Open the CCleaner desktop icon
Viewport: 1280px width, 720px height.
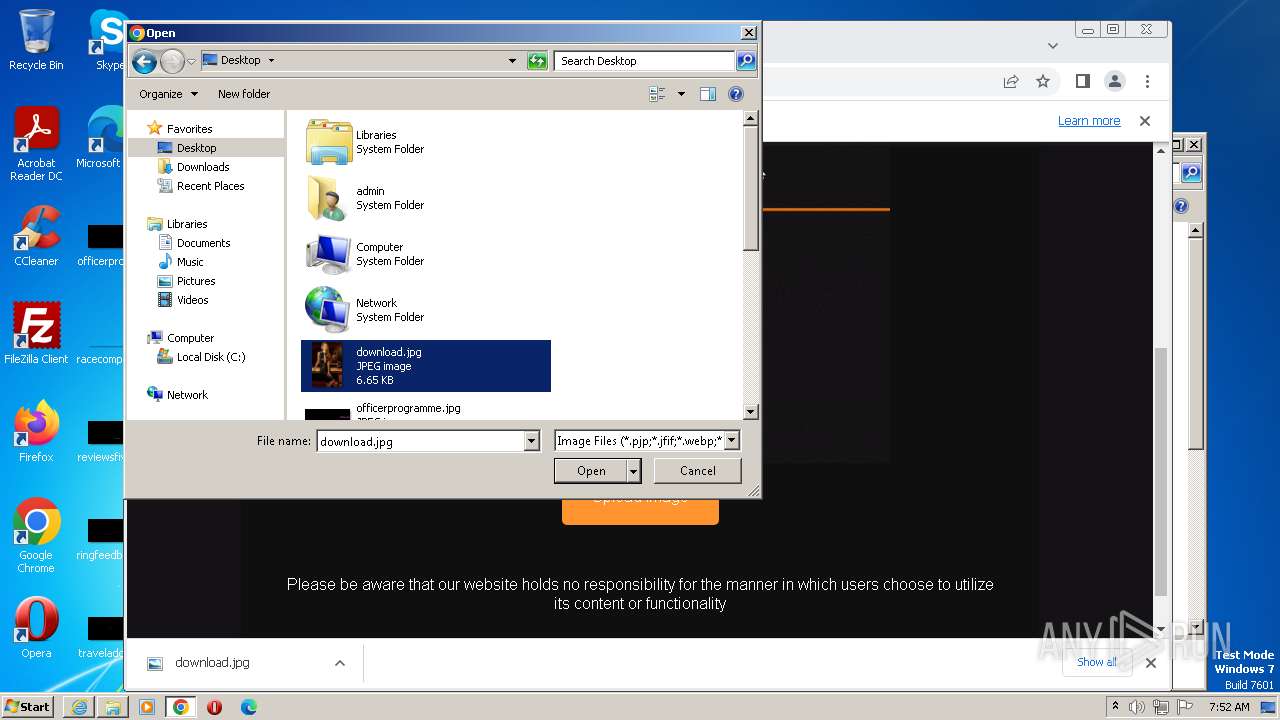click(36, 236)
